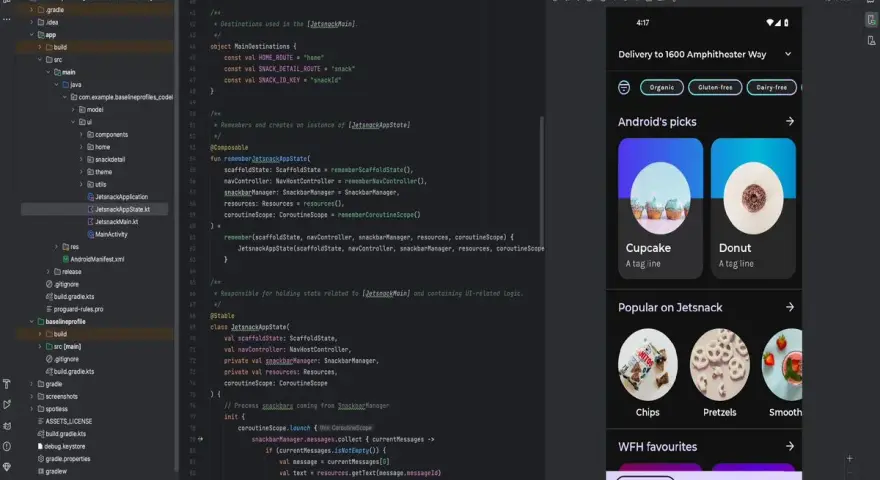Open JetsnackApplication in project tree
Image resolution: width=880 pixels, height=480 pixels.
[118, 197]
